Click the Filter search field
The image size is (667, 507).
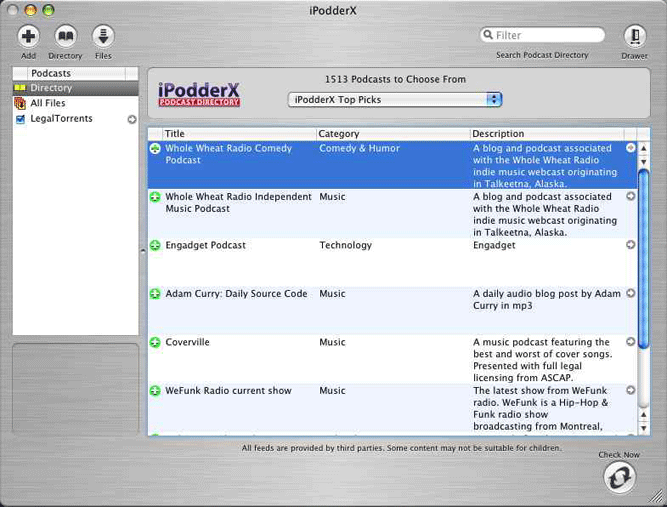tap(542, 35)
